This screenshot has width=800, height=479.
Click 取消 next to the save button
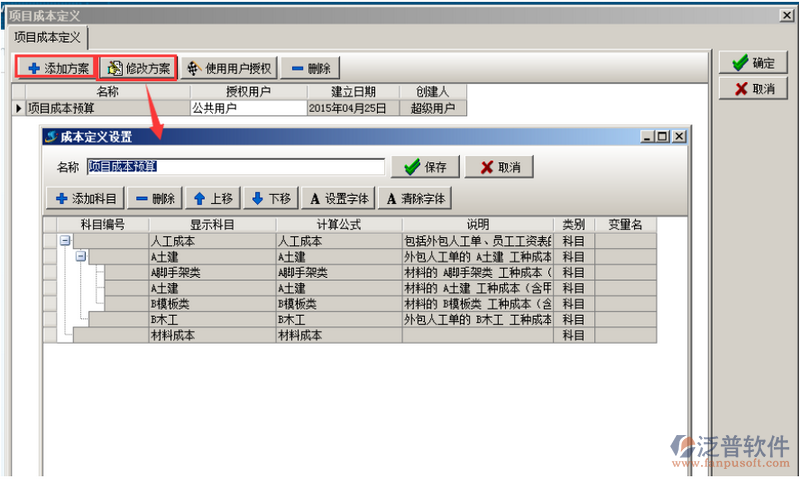[499, 167]
